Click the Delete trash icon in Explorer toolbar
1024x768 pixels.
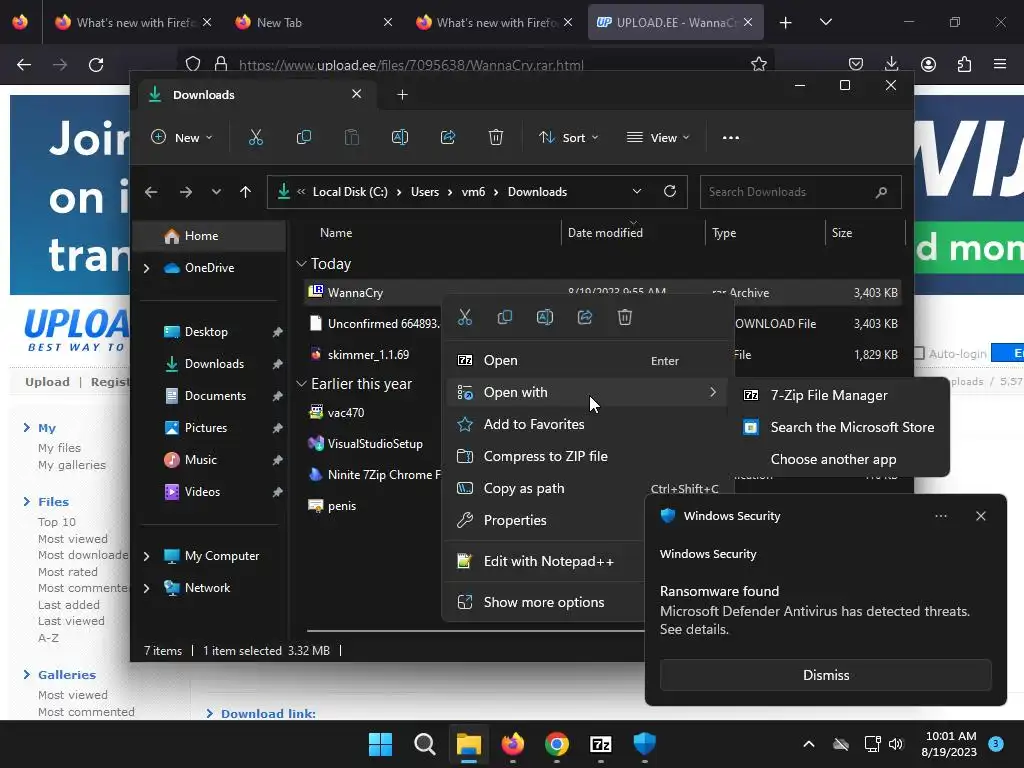point(496,137)
